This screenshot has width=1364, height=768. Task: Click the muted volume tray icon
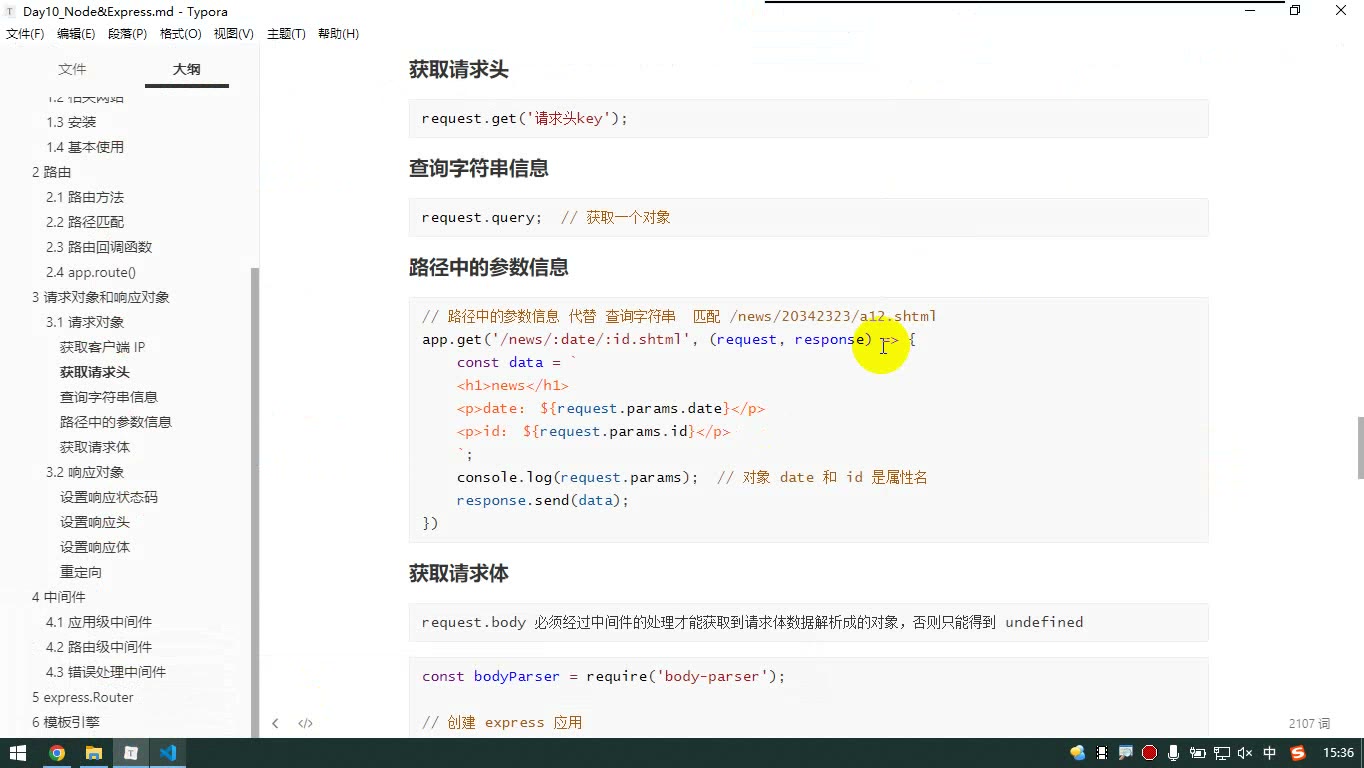pos(1245,753)
